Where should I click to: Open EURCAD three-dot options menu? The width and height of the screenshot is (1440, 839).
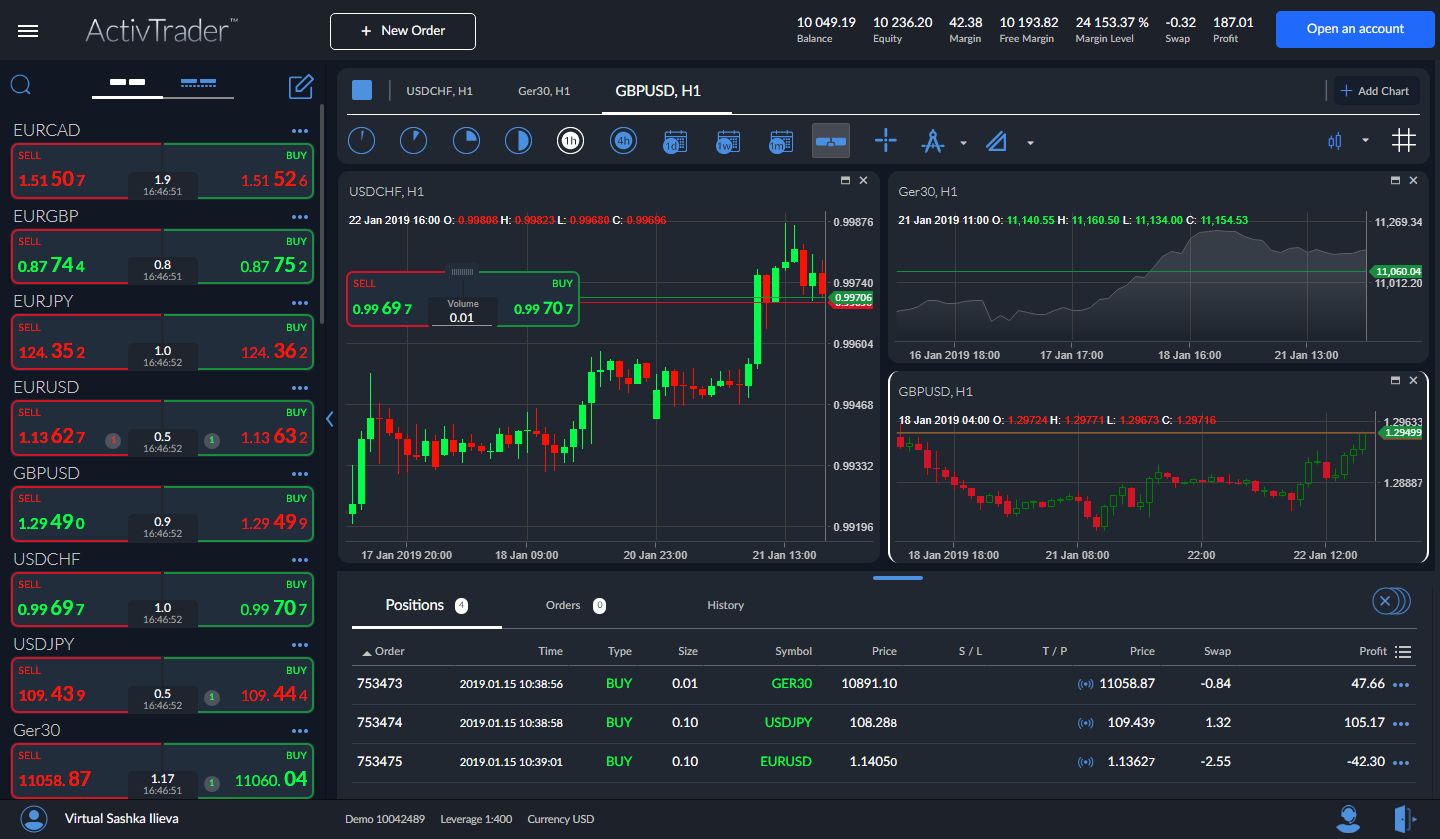tap(300, 131)
